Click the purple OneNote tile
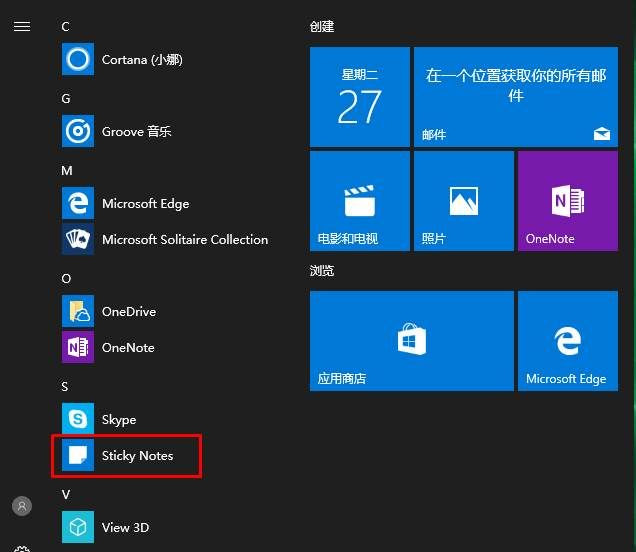Image resolution: width=636 pixels, height=552 pixels. click(567, 201)
